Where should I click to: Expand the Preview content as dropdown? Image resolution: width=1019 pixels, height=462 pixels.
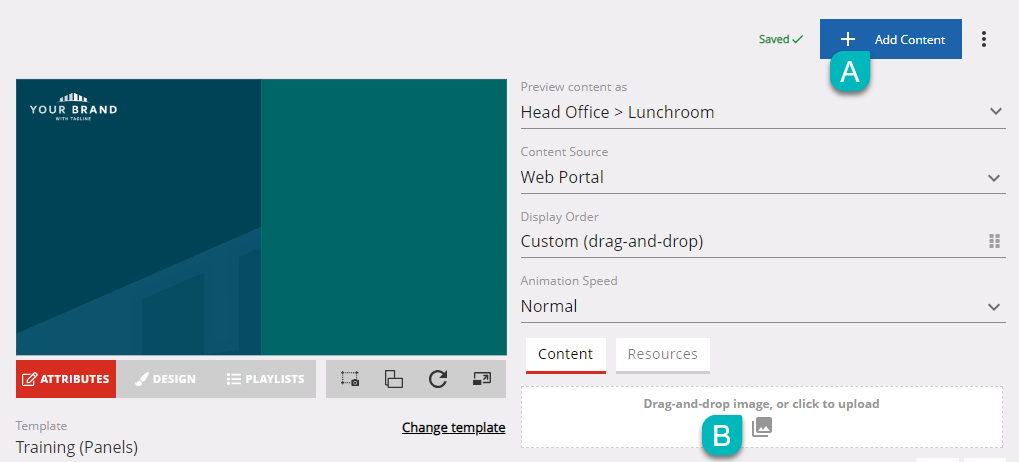tap(995, 112)
